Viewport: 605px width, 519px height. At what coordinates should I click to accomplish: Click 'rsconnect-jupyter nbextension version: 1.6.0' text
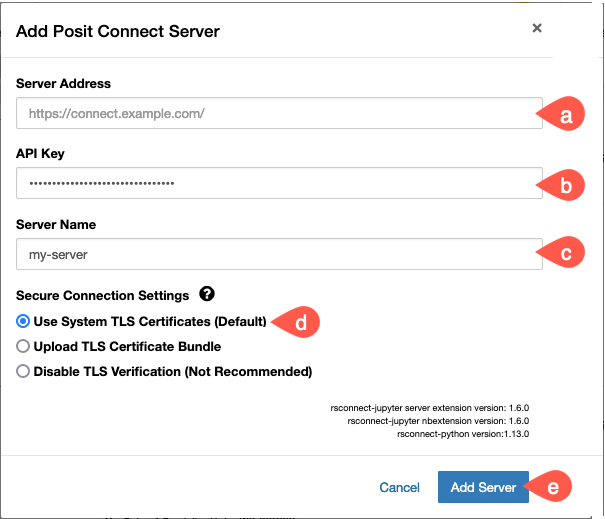[x=438, y=421]
